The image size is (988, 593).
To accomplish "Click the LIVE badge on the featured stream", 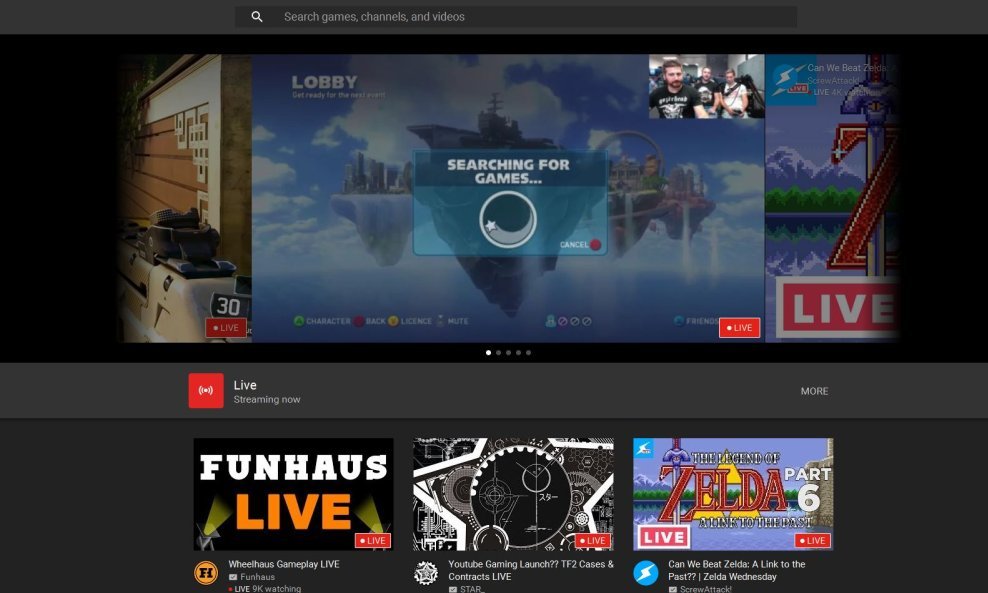I will [739, 328].
